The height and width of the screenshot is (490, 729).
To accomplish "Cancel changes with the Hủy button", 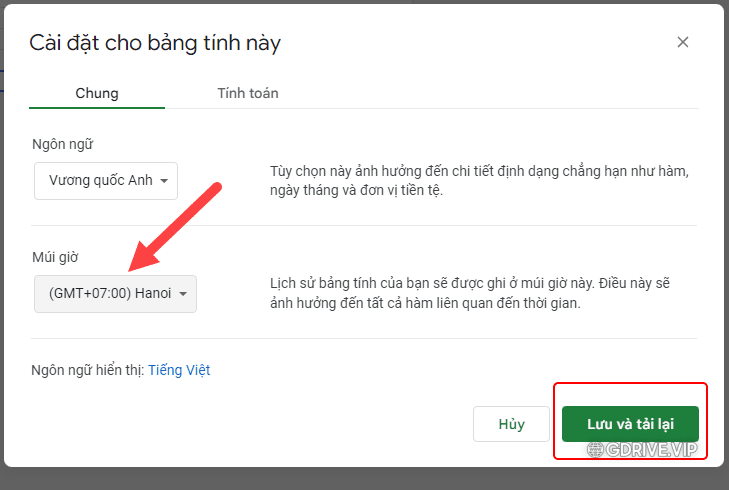I will 511,424.
